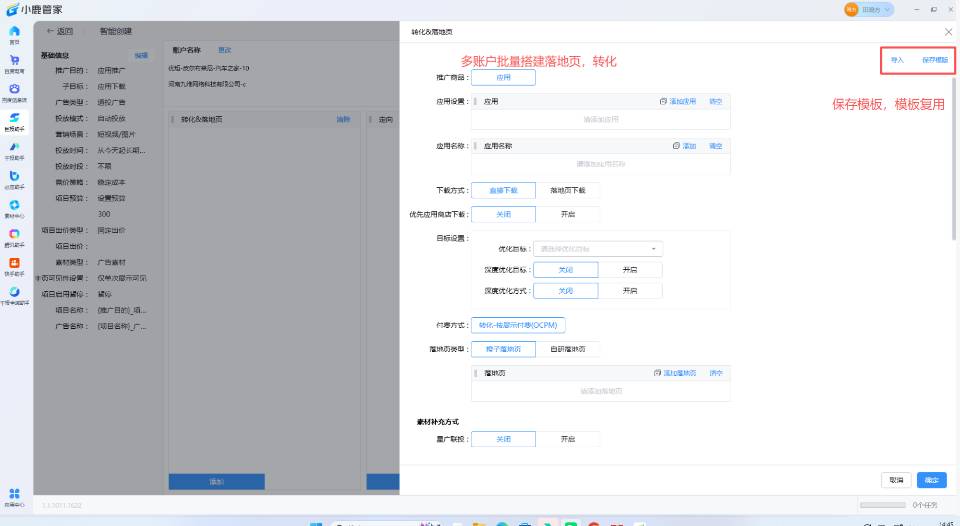Click 清空 in the 落地页 row

(715, 373)
